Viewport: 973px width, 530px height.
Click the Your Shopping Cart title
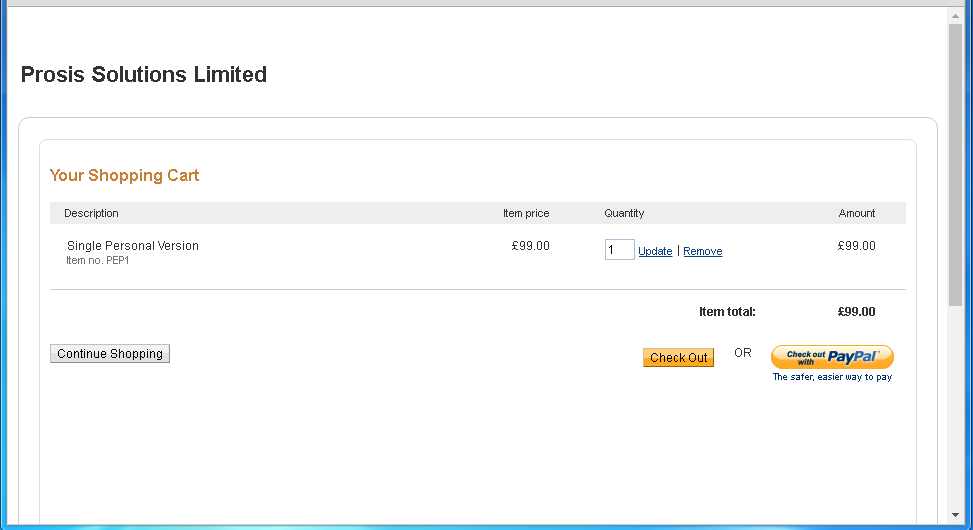[124, 176]
